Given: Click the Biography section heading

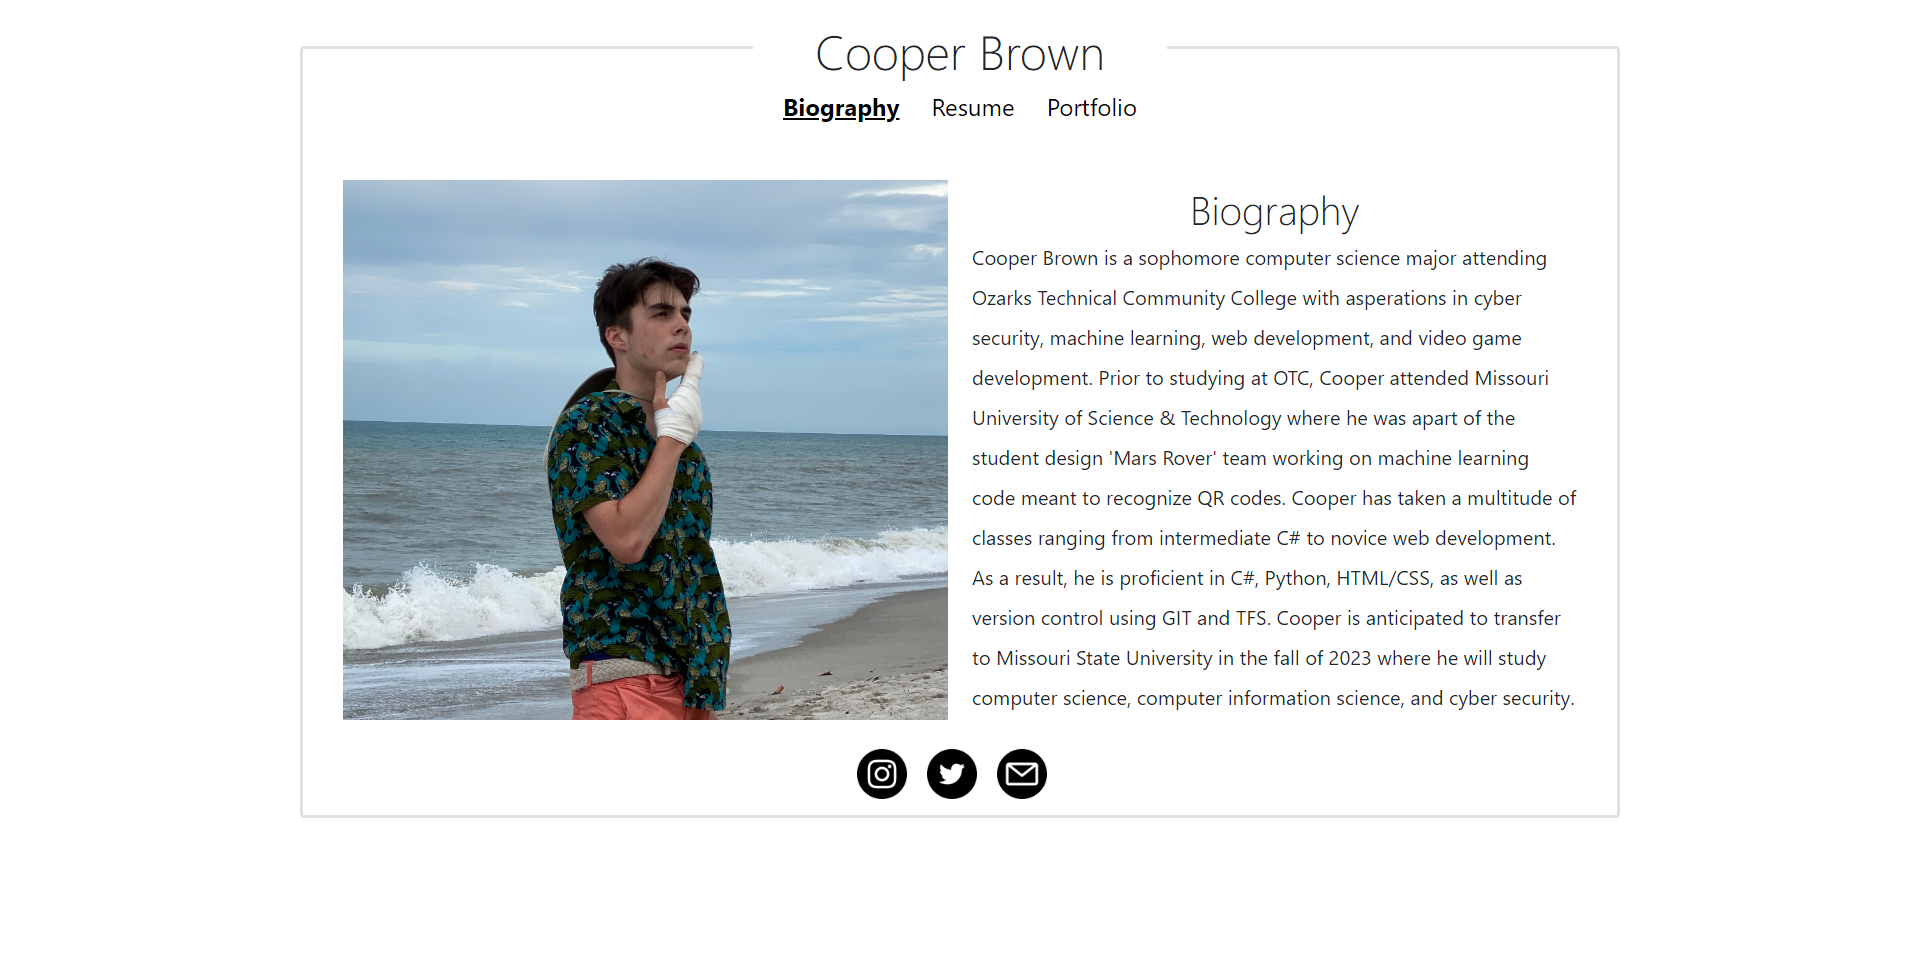Looking at the screenshot, I should (x=1275, y=212).
